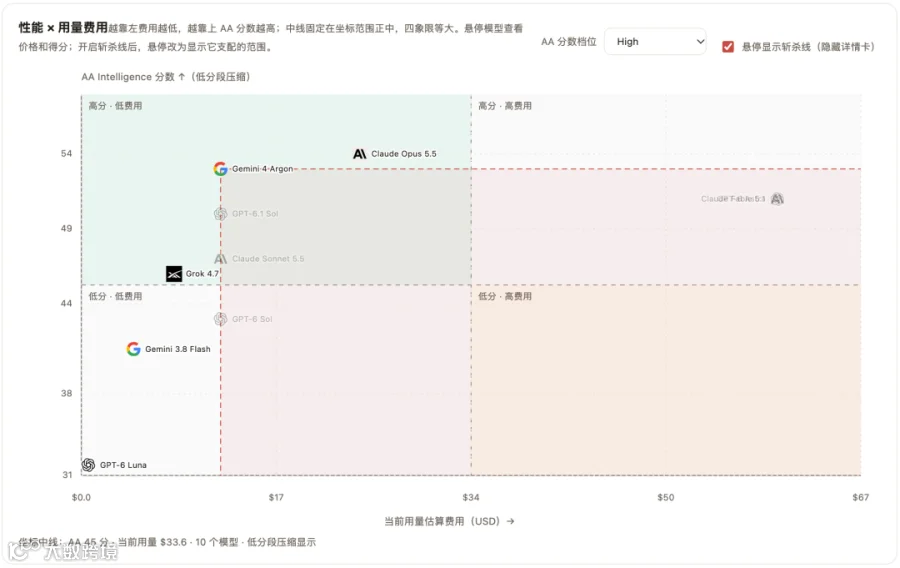Click the 低分 · 低费用 quadrant label
This screenshot has height=568, width=900.
pyautogui.click(x=115, y=296)
